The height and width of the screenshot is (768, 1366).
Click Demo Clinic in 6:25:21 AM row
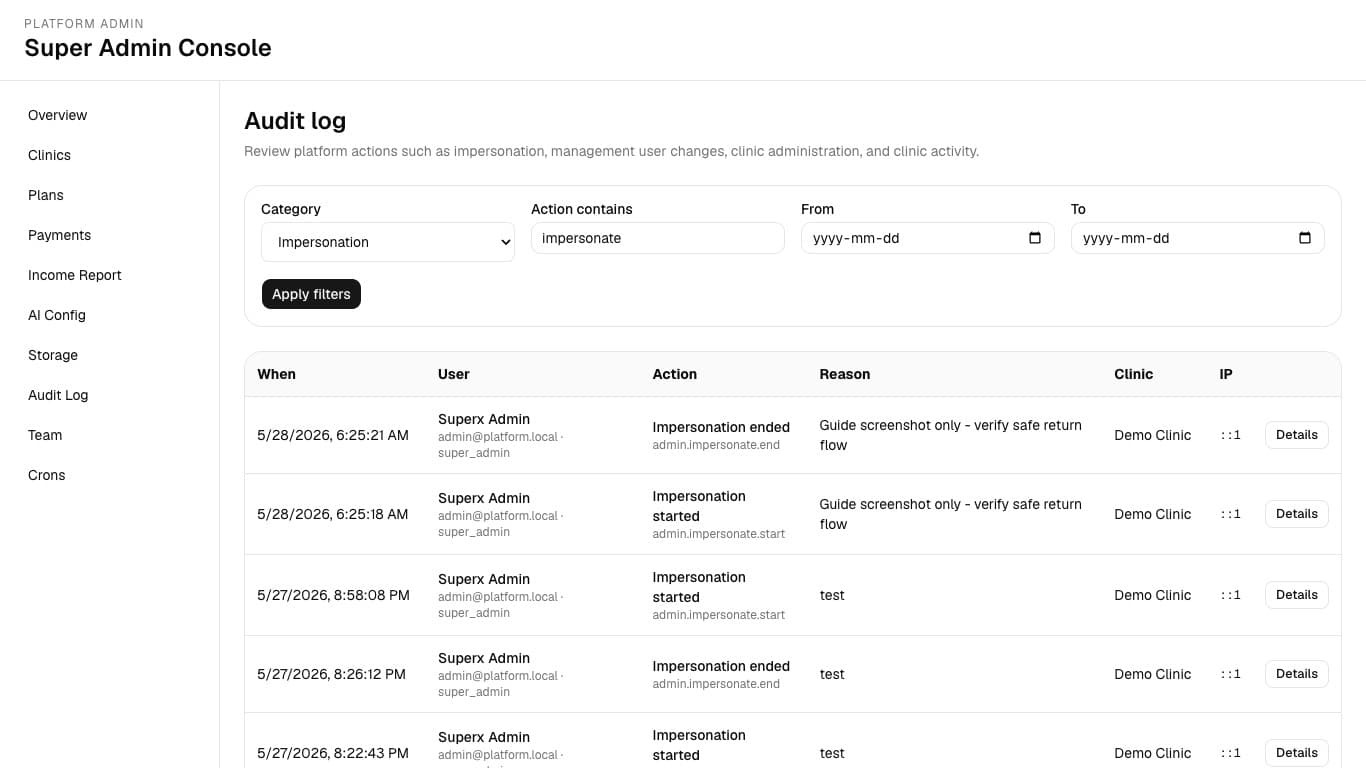tap(1153, 435)
